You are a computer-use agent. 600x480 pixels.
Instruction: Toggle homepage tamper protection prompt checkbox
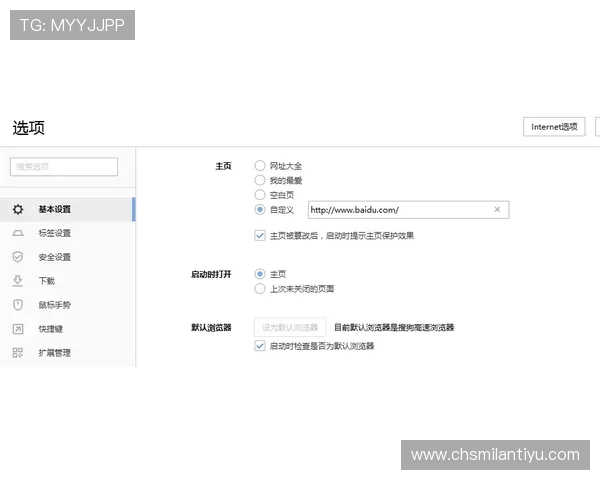260,235
